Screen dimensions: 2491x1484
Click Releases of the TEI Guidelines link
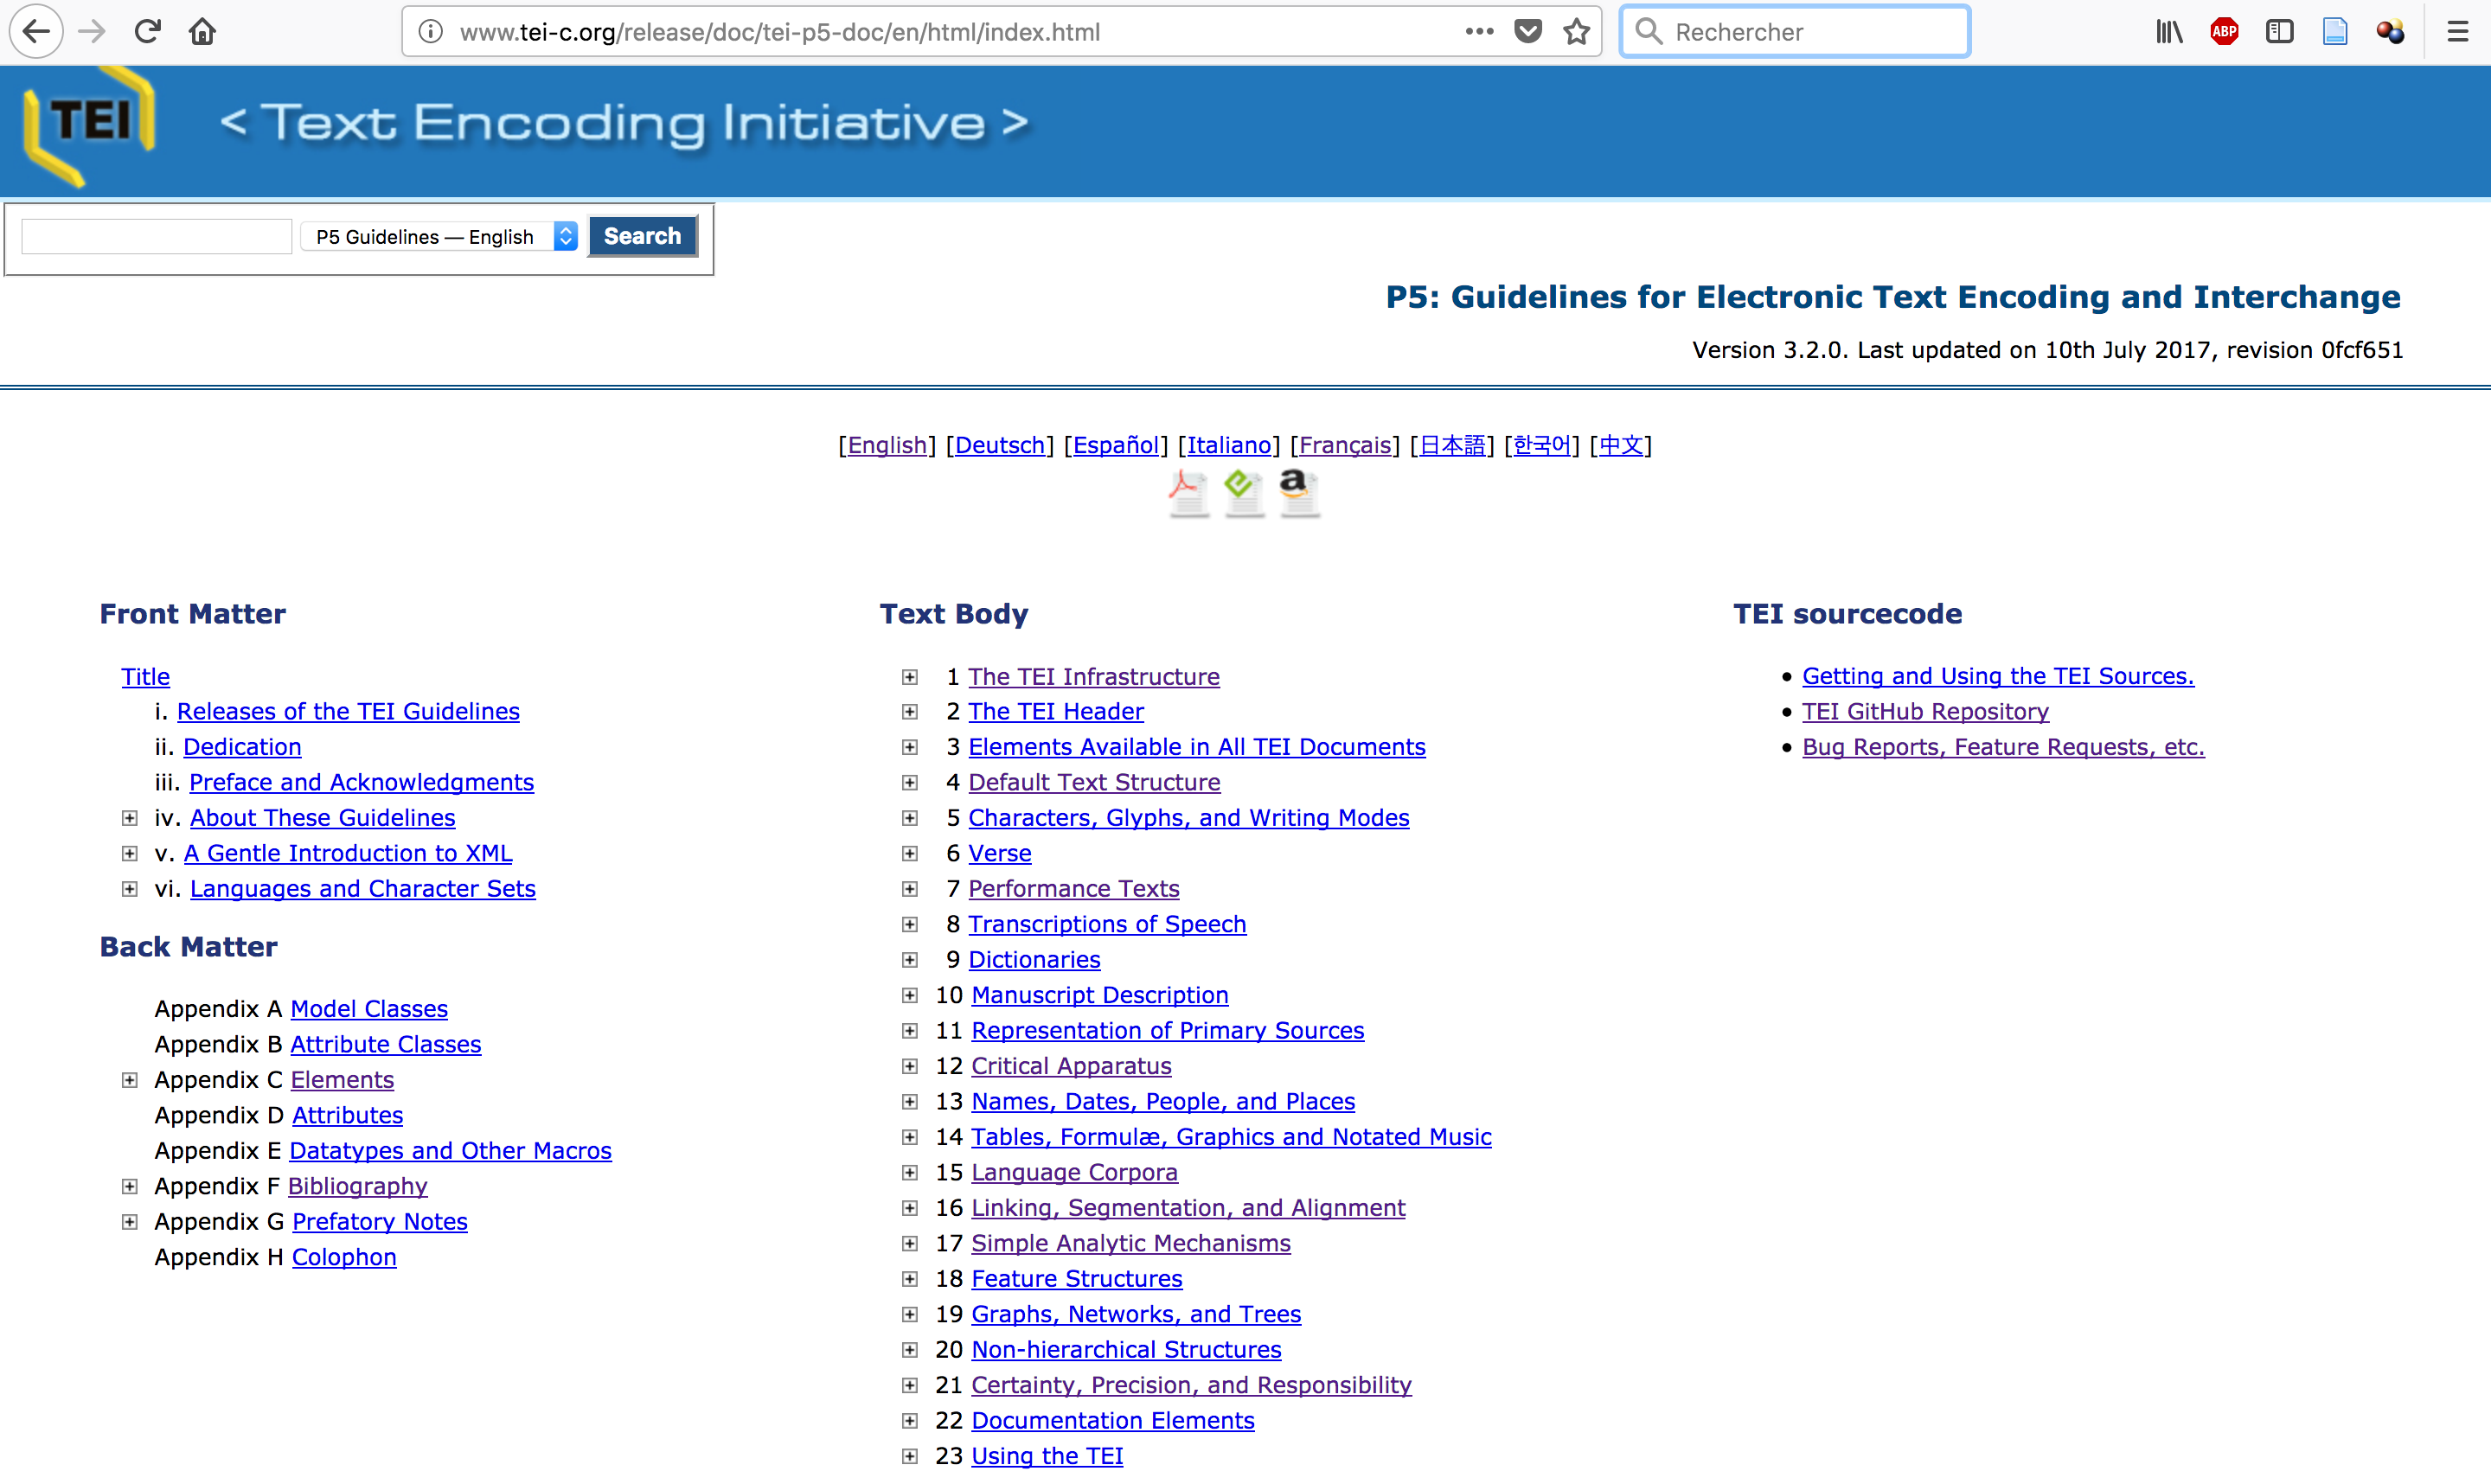[x=346, y=710]
